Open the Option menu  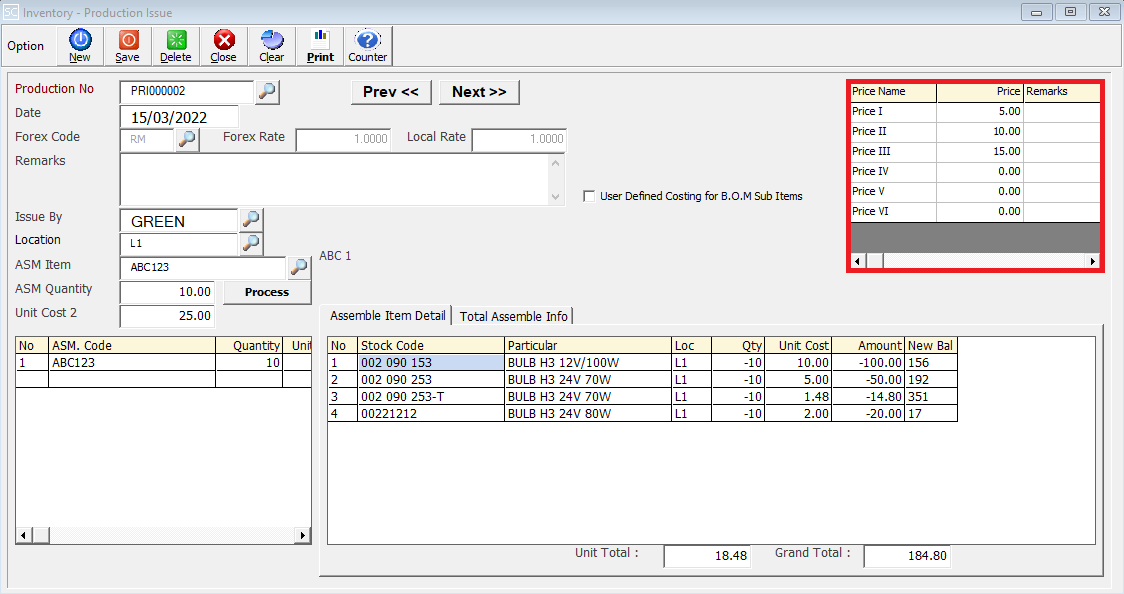(26, 46)
